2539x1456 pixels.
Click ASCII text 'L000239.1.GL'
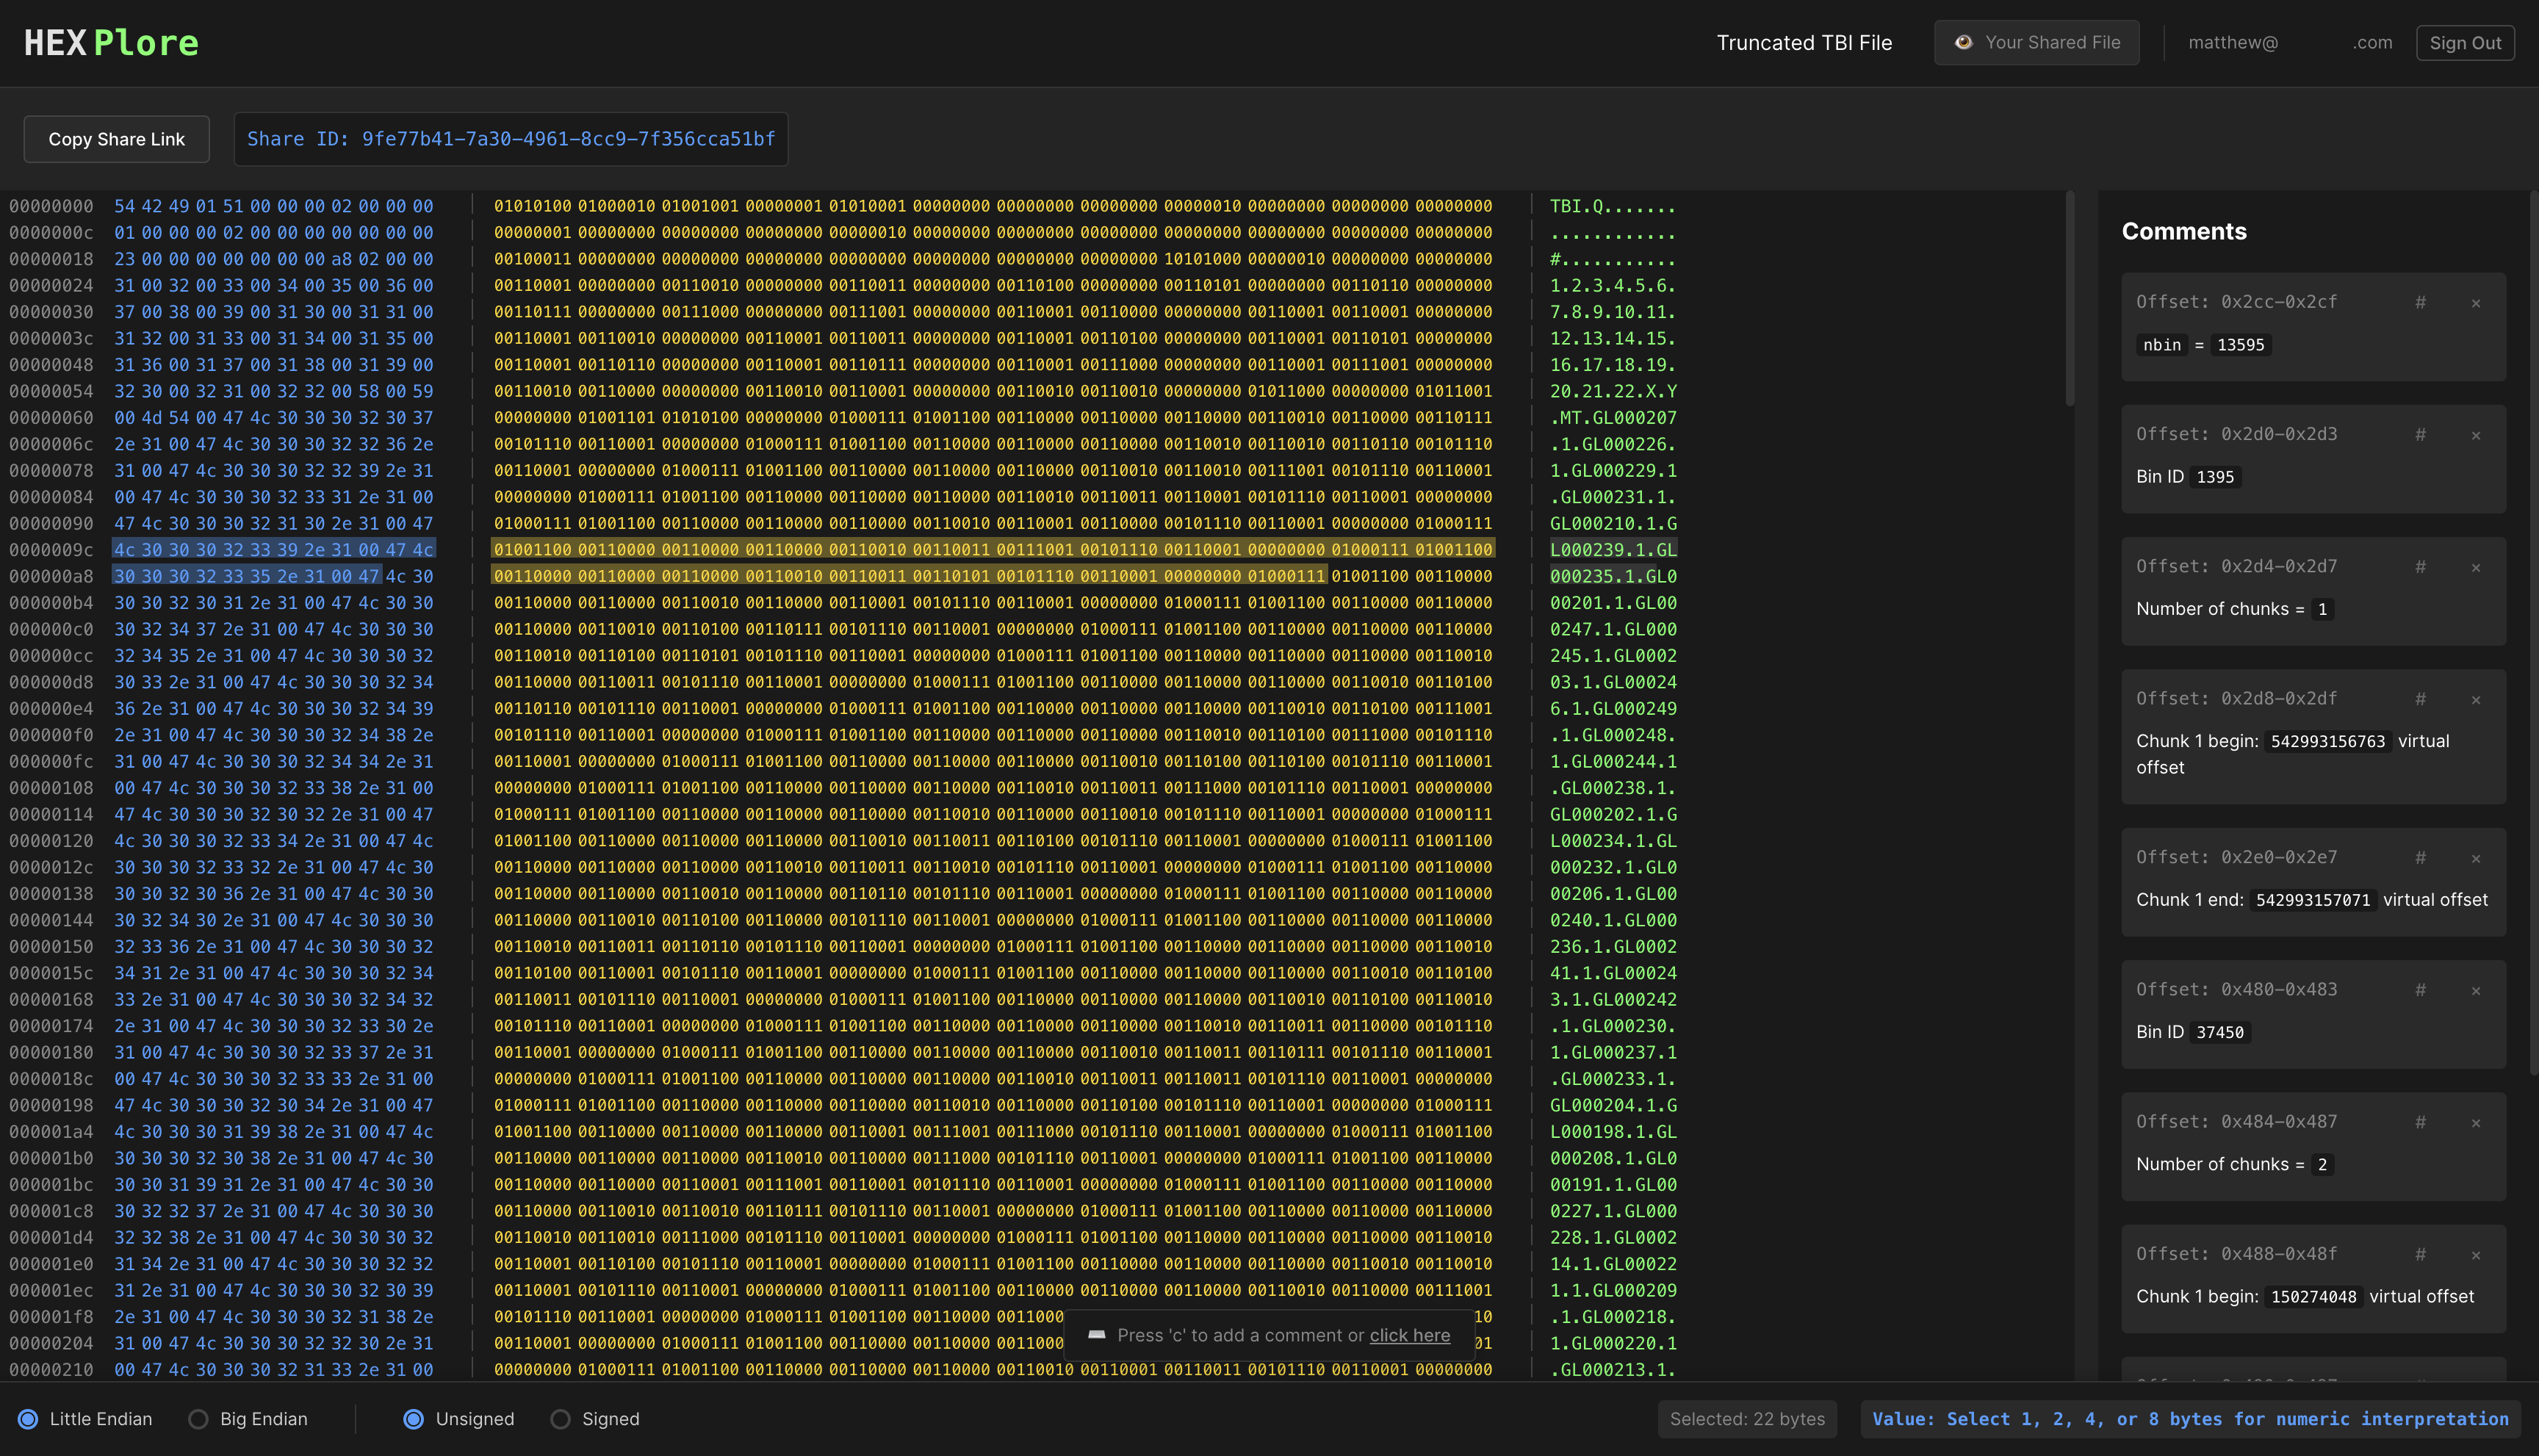pyautogui.click(x=1613, y=550)
